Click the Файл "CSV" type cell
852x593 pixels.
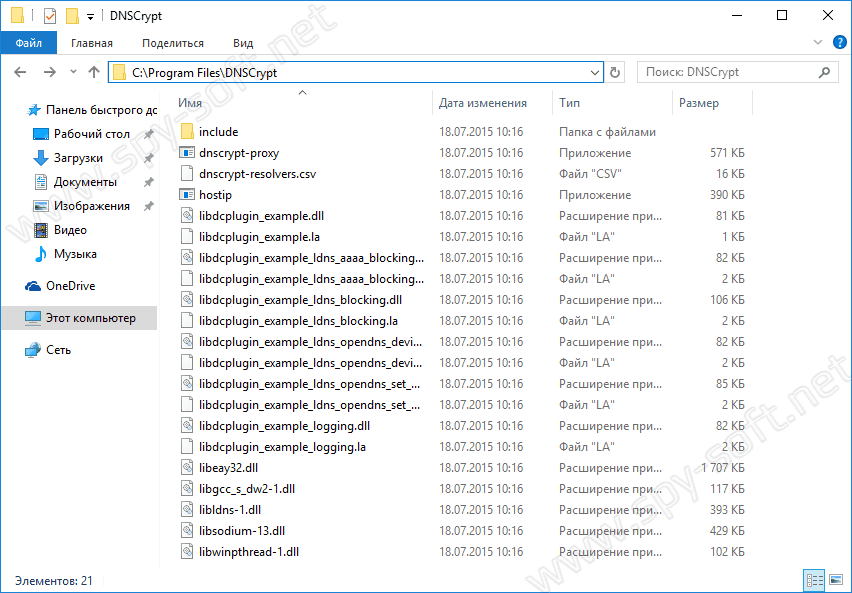coord(590,174)
